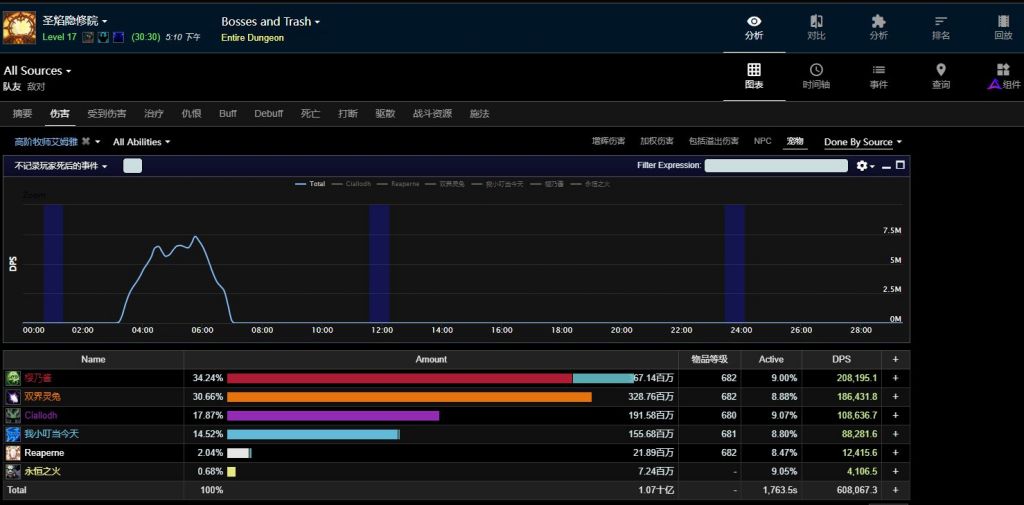Open the 对比 compare view
The height and width of the screenshot is (505, 1024).
pos(816,27)
